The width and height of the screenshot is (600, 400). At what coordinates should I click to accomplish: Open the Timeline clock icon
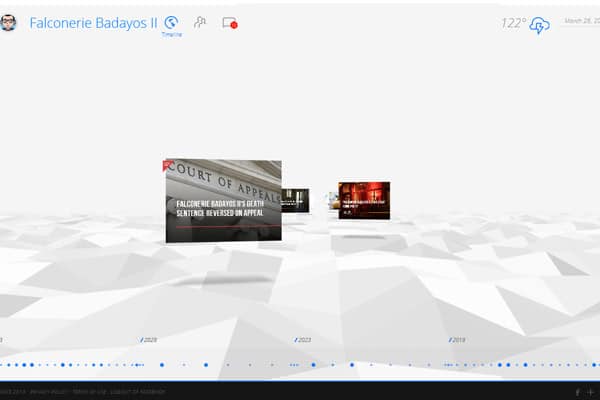171,23
